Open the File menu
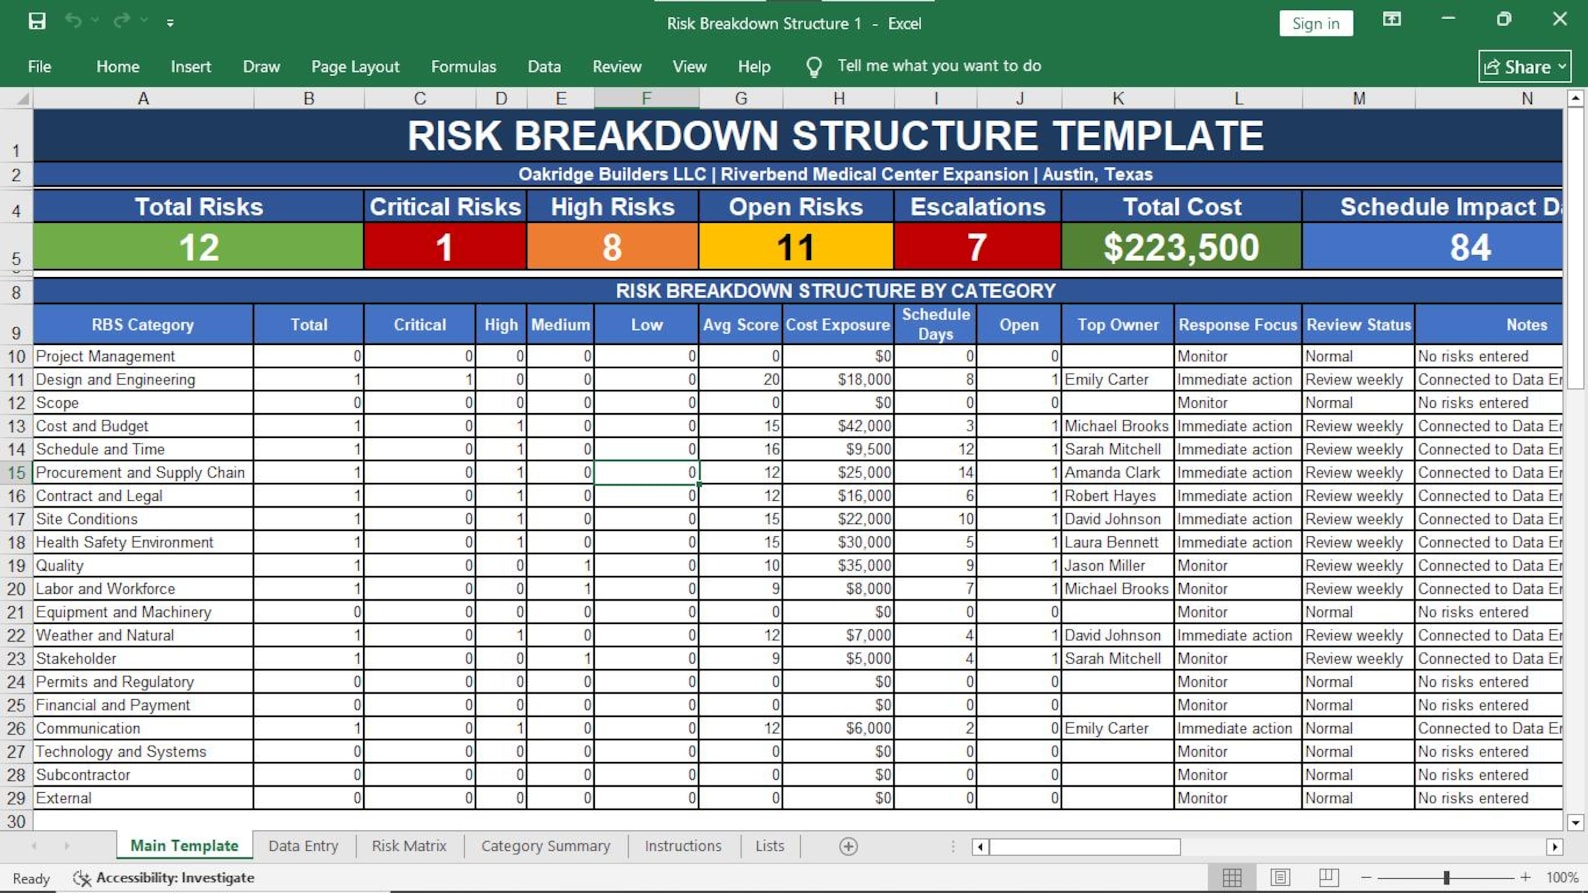 [39, 66]
